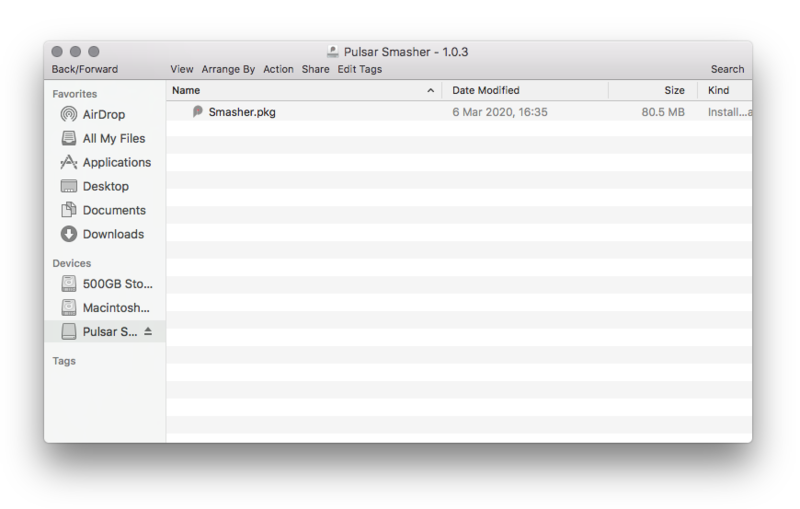Screen dimensions: 800x509
Task: Sort by the Kind column header
Action: click(x=725, y=90)
